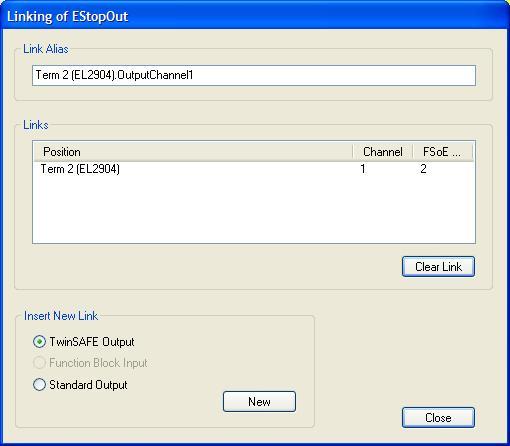Click the greyed Function Block Input radio
The width and height of the screenshot is (510, 446).
point(39,363)
